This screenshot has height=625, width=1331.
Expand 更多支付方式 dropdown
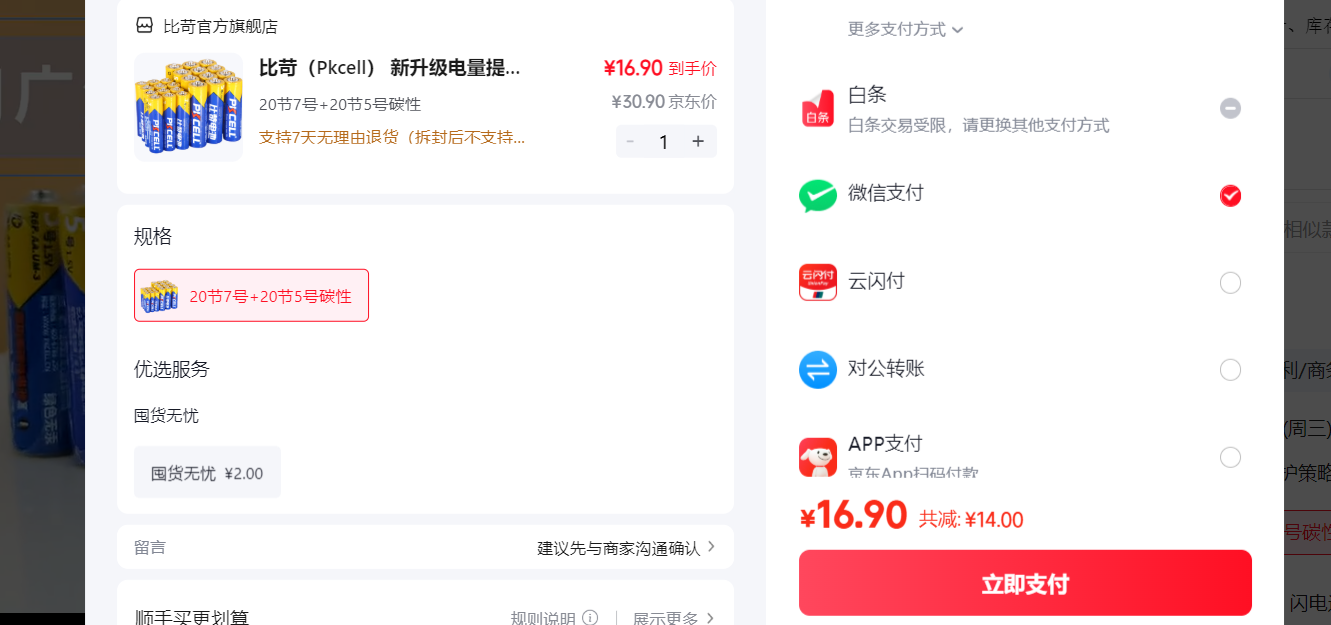click(905, 29)
